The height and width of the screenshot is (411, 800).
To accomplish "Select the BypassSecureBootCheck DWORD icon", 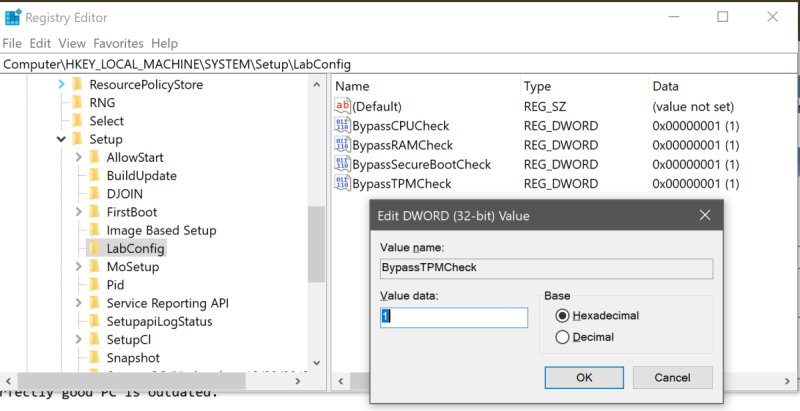I will pyautogui.click(x=342, y=164).
